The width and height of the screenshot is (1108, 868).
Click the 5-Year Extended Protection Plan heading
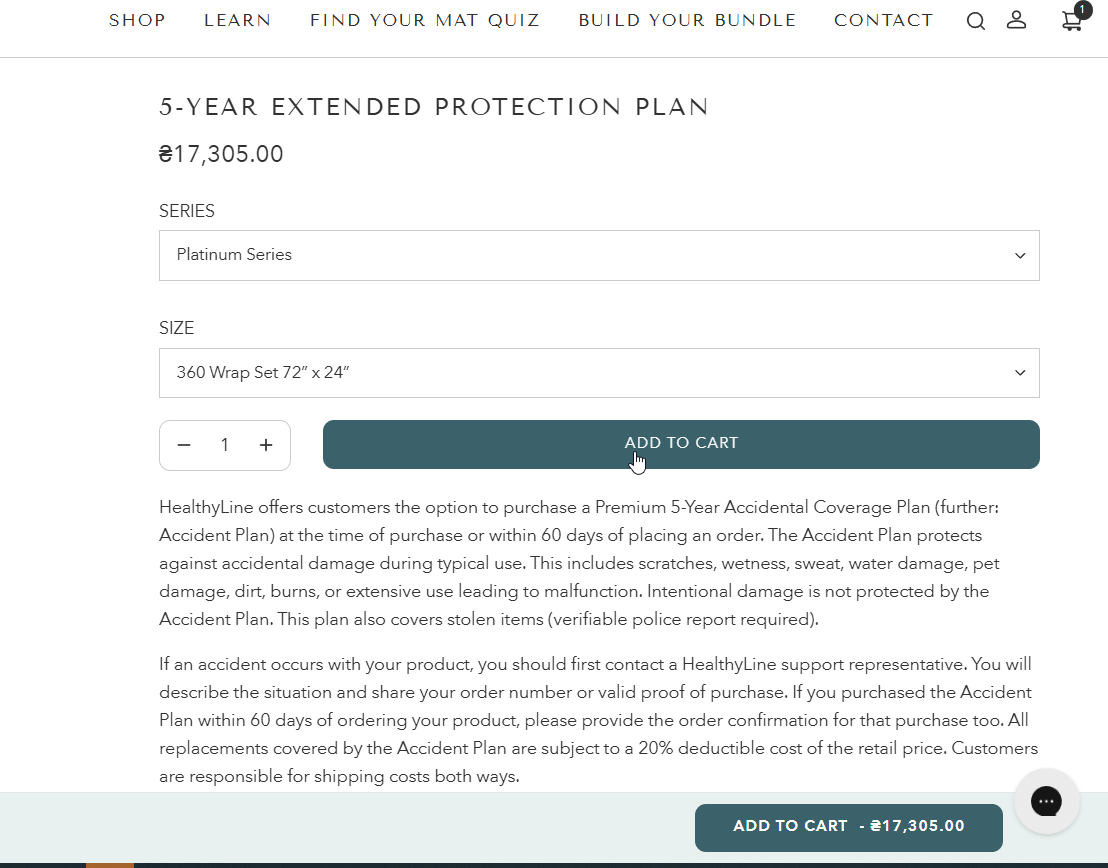[434, 108]
